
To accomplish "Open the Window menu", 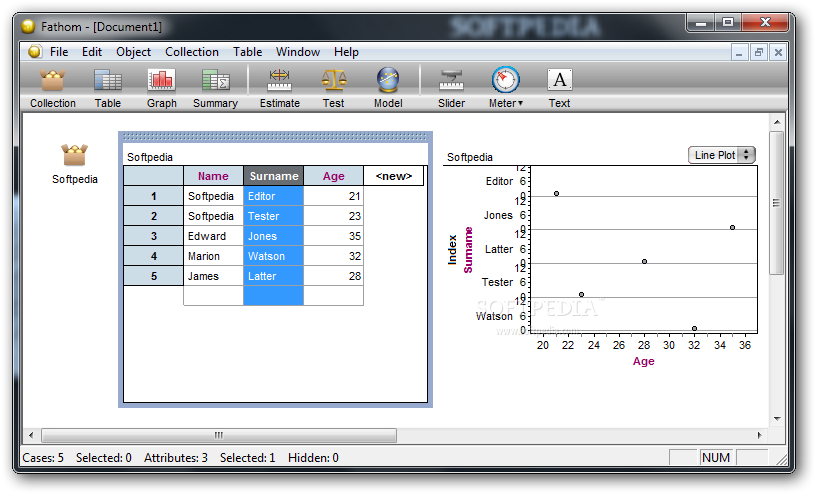I will pos(298,52).
